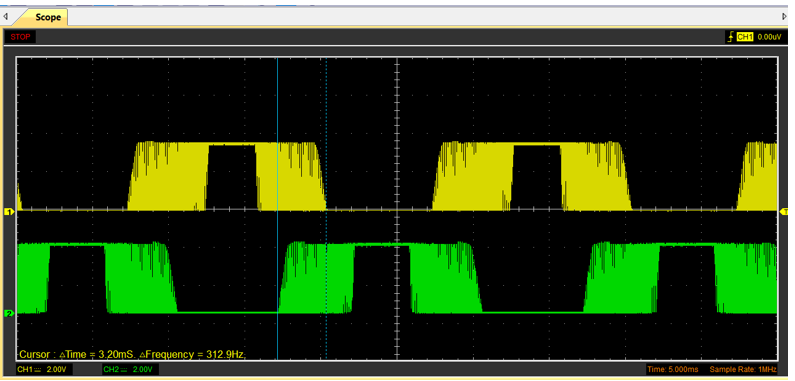Select the green channel 2 ground marker
795x381 pixels.
coord(9,314)
